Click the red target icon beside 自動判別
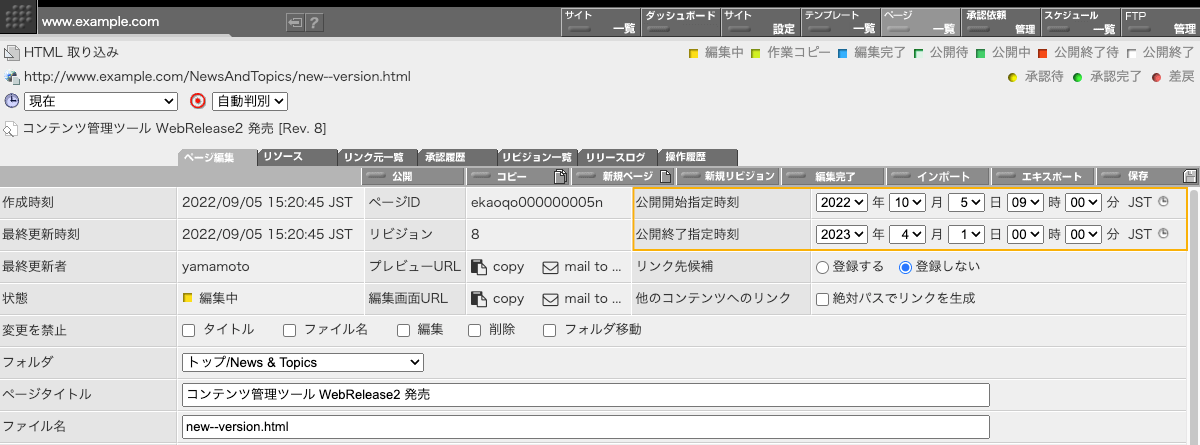This screenshot has height=445, width=1200. [x=198, y=101]
